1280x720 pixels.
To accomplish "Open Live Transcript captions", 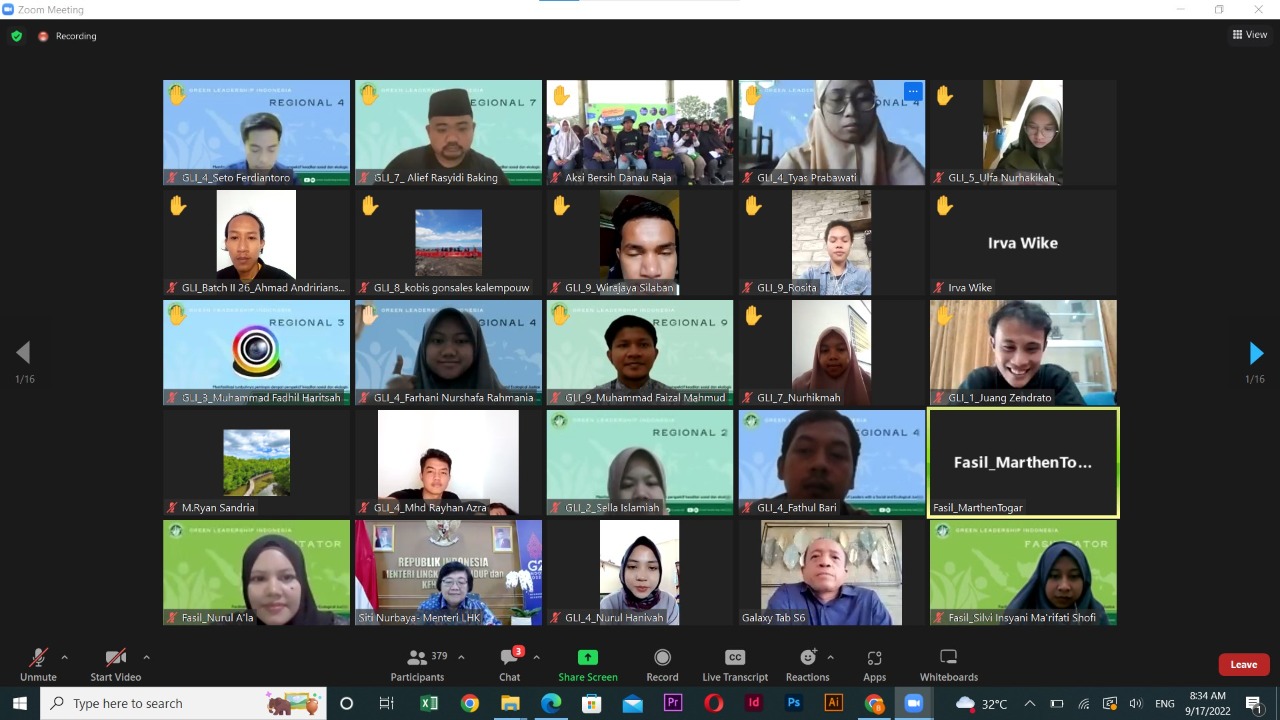I will (735, 664).
